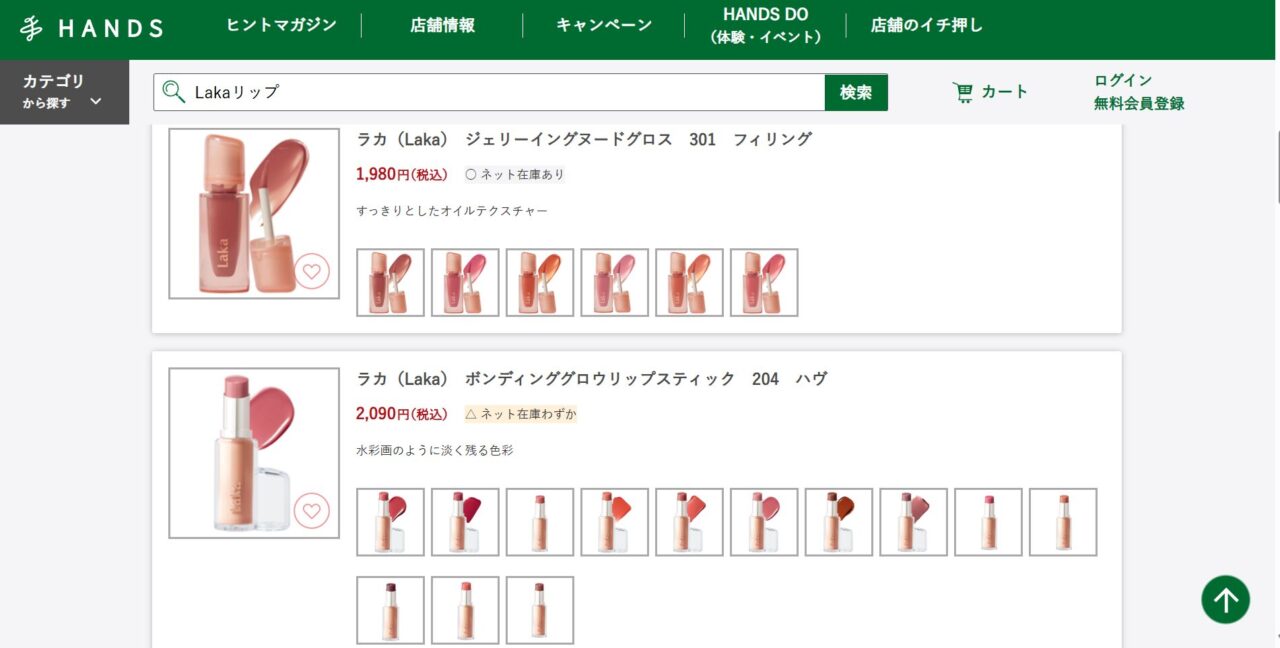The height and width of the screenshot is (648, 1280).
Task: Open ジェリーイングヌードグロス 301 product title
Action: (x=584, y=139)
